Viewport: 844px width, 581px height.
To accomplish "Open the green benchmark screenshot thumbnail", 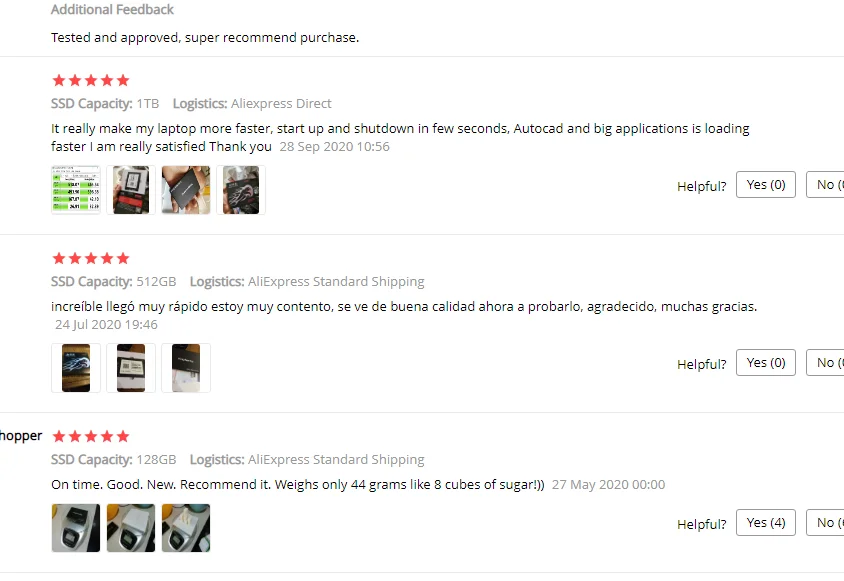I will pos(76,190).
